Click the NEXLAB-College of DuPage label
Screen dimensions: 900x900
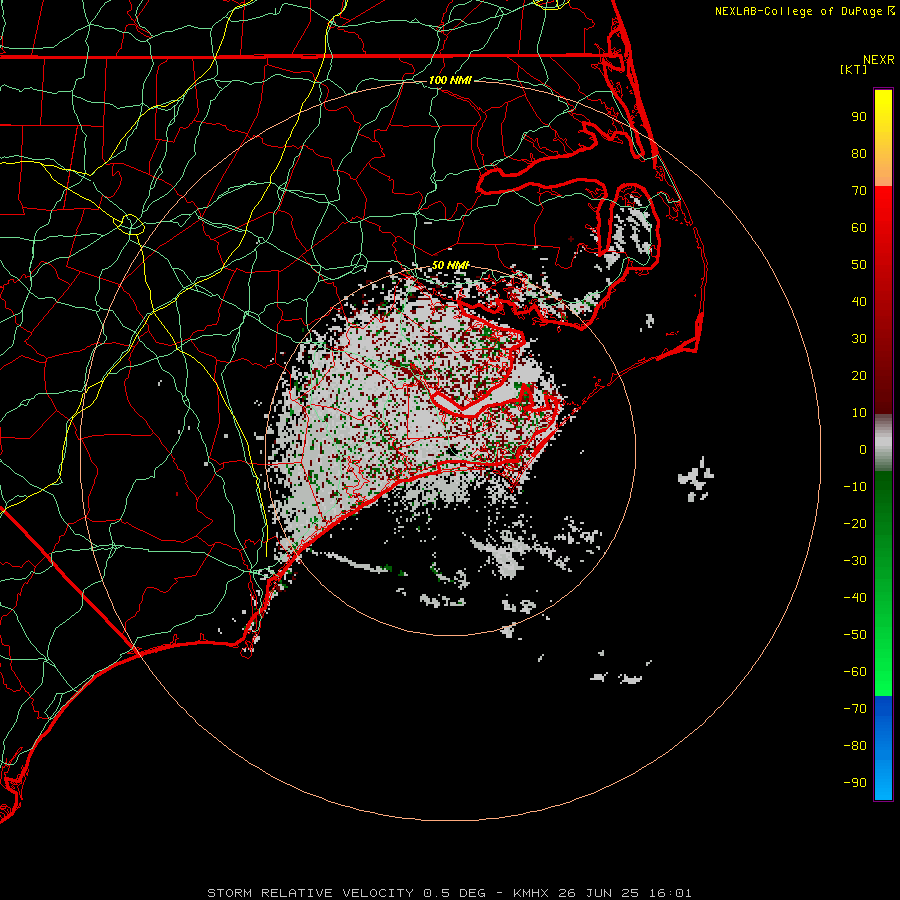(x=804, y=11)
